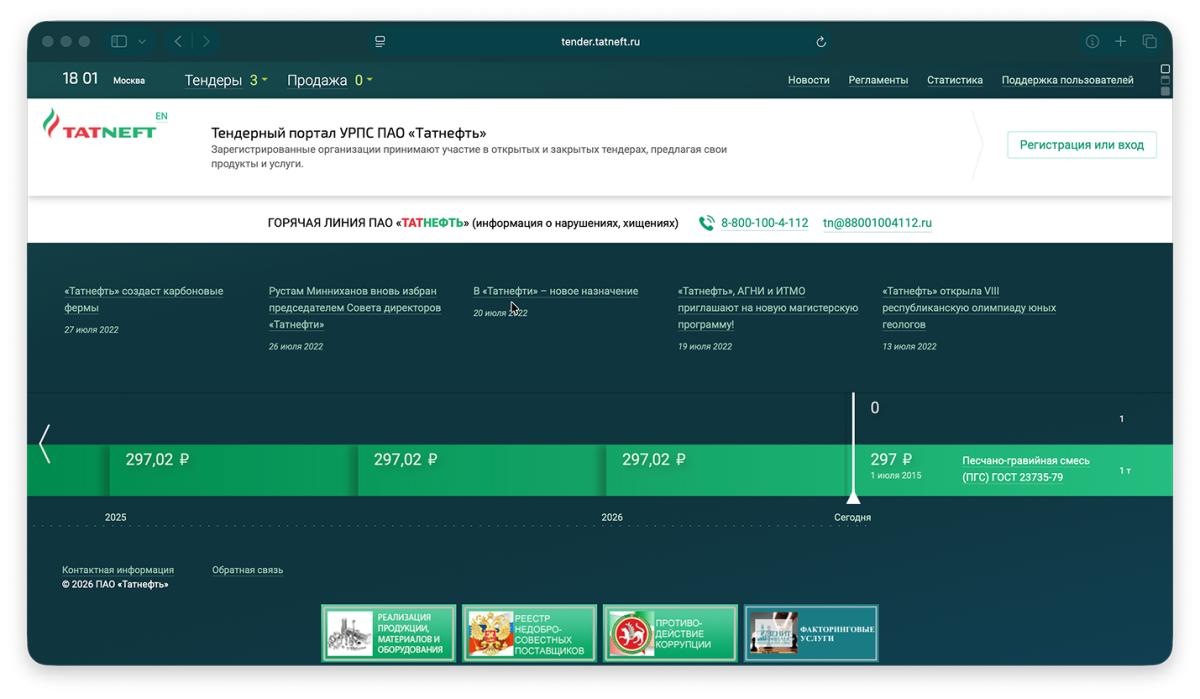Click the 27 июля 2022 news date
This screenshot has height=699, width=1200.
pos(91,330)
